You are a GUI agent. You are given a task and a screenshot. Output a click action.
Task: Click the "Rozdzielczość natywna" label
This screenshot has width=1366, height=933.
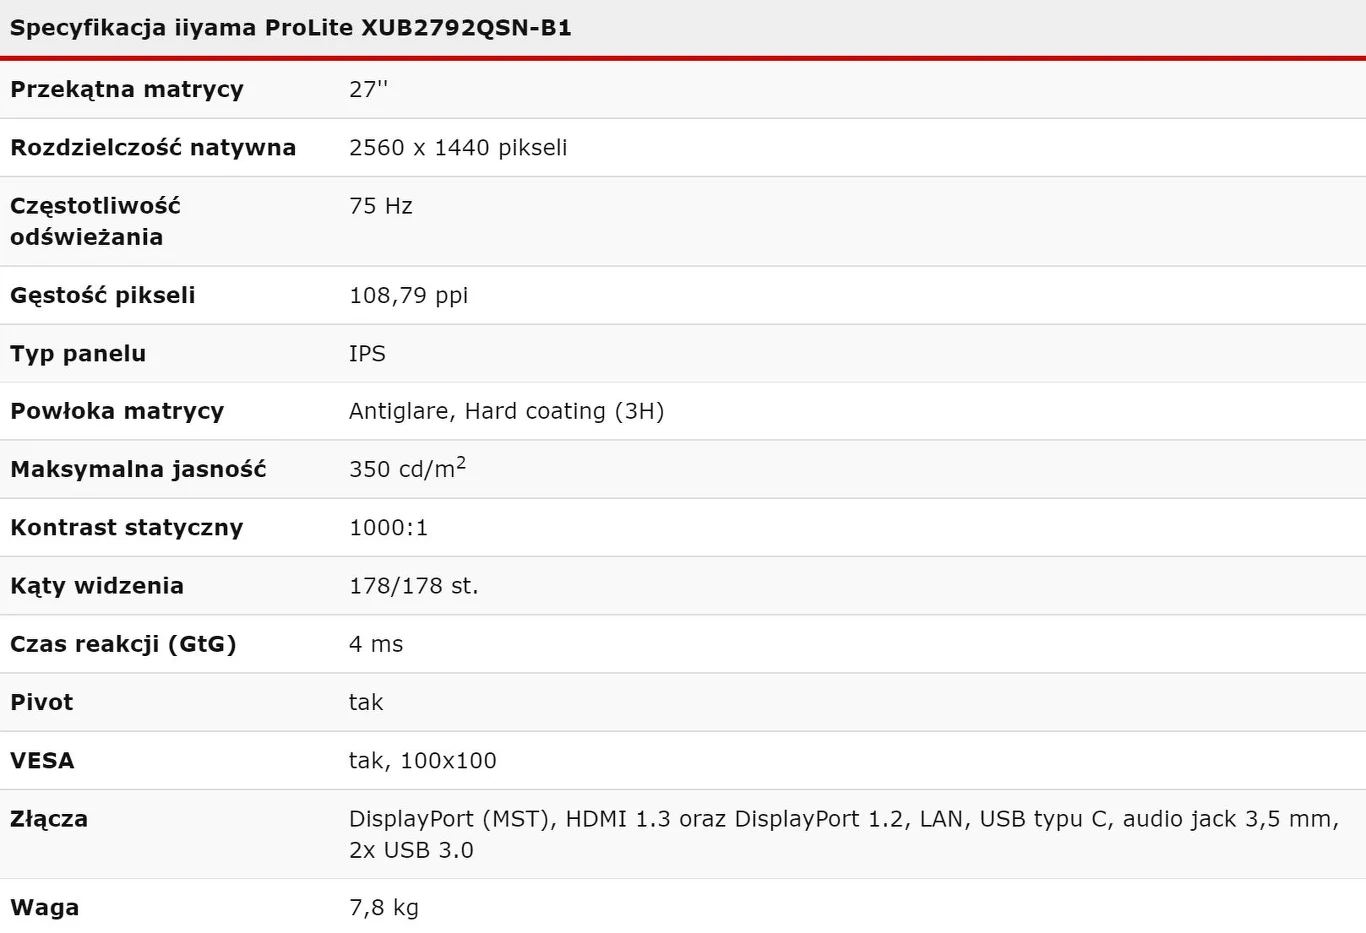coord(153,148)
